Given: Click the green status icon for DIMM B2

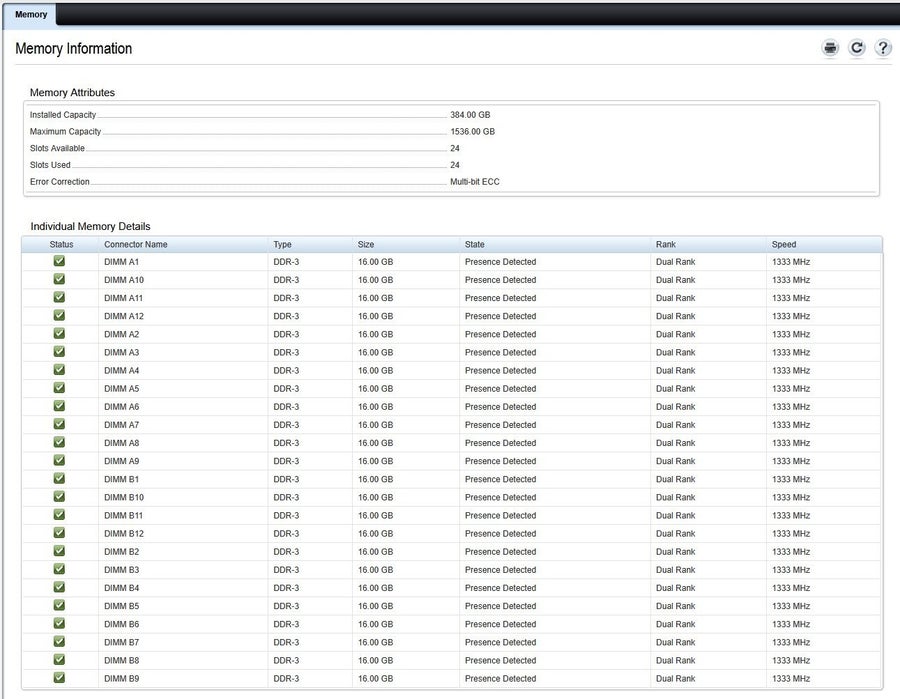Looking at the screenshot, I should point(59,551).
